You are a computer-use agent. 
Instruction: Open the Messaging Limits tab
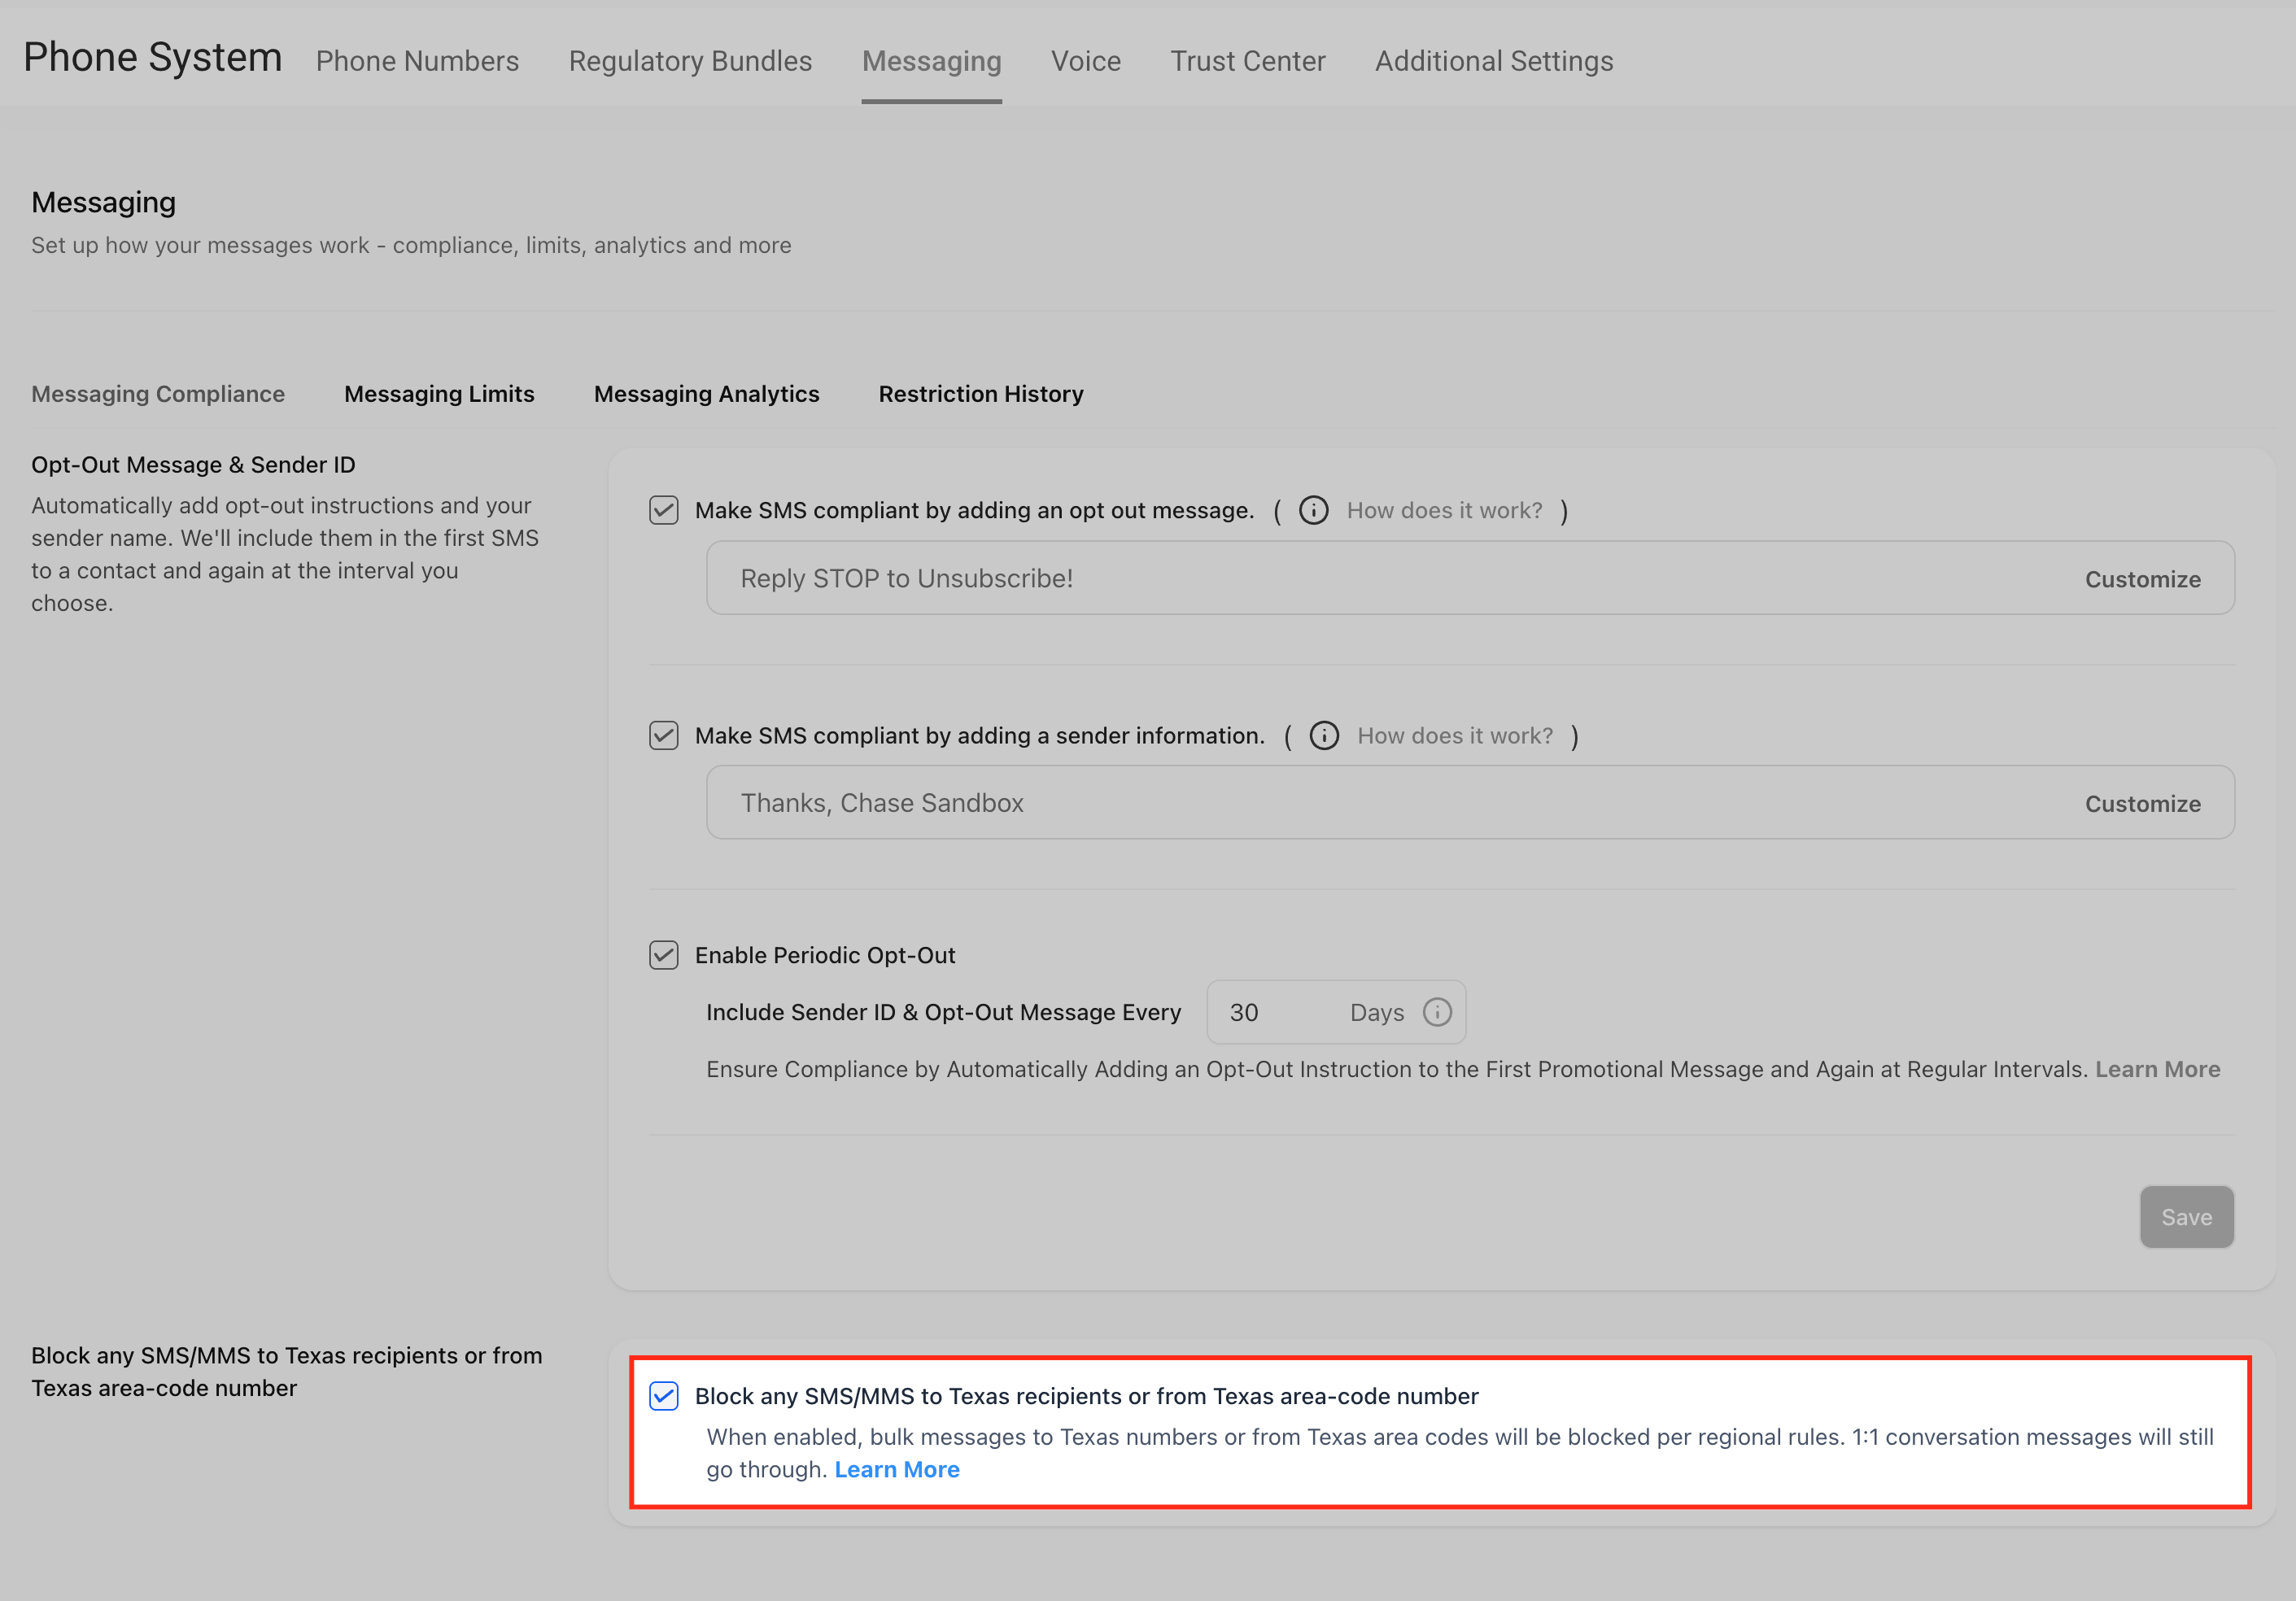coord(439,394)
